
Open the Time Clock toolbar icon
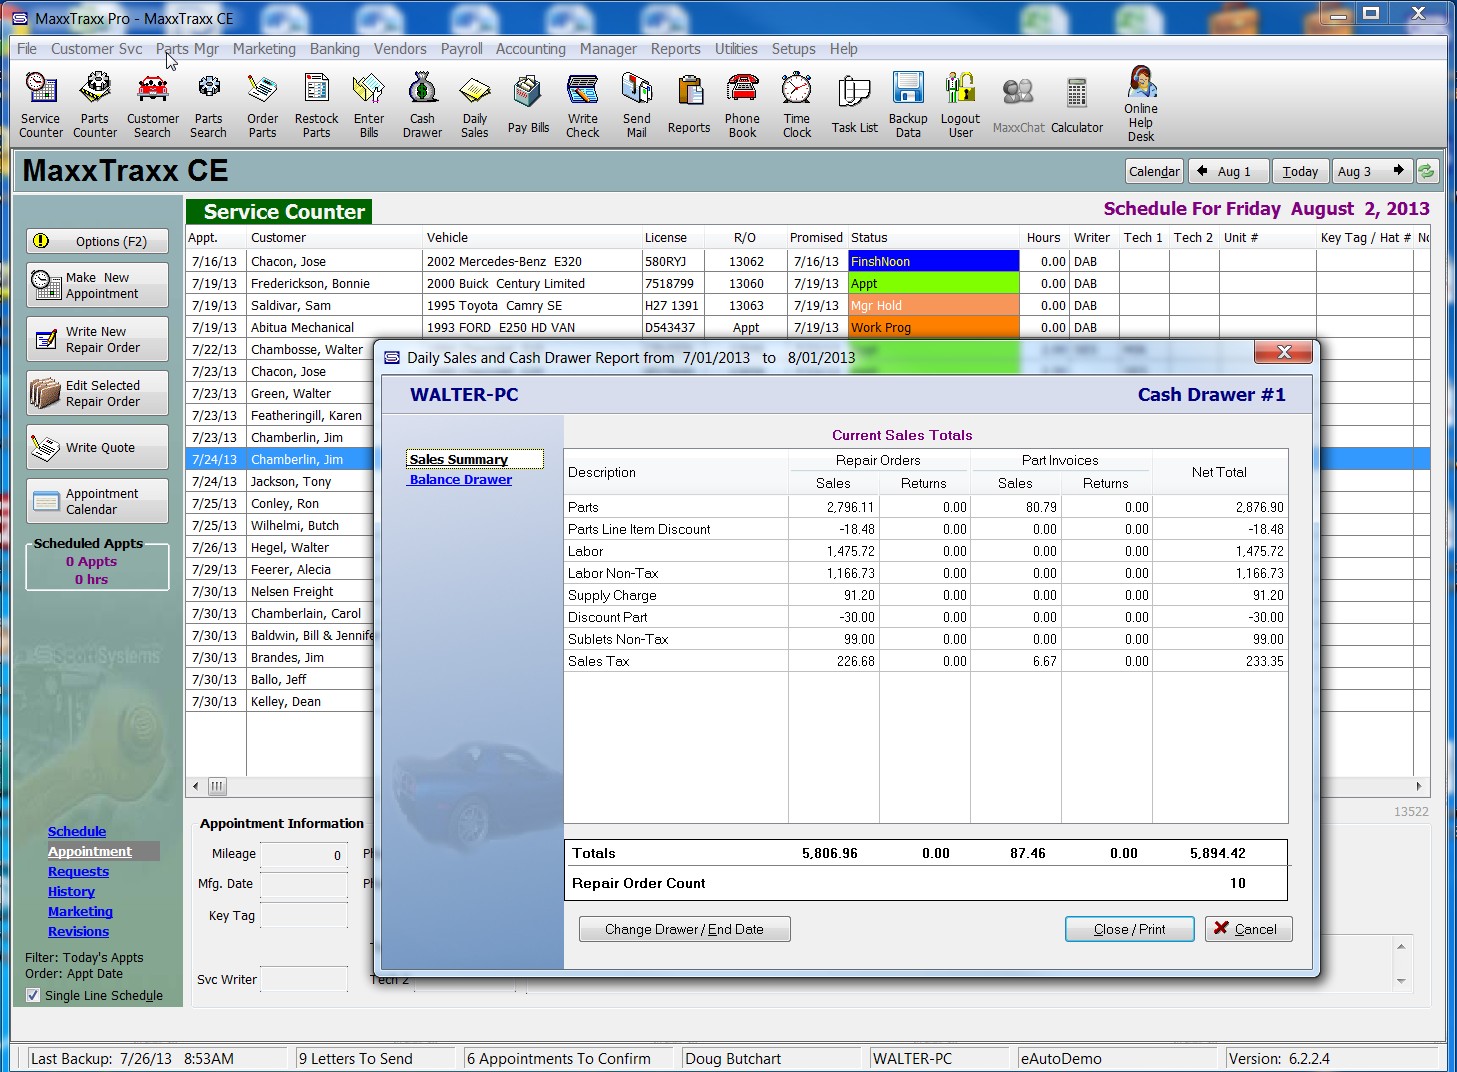point(797,104)
